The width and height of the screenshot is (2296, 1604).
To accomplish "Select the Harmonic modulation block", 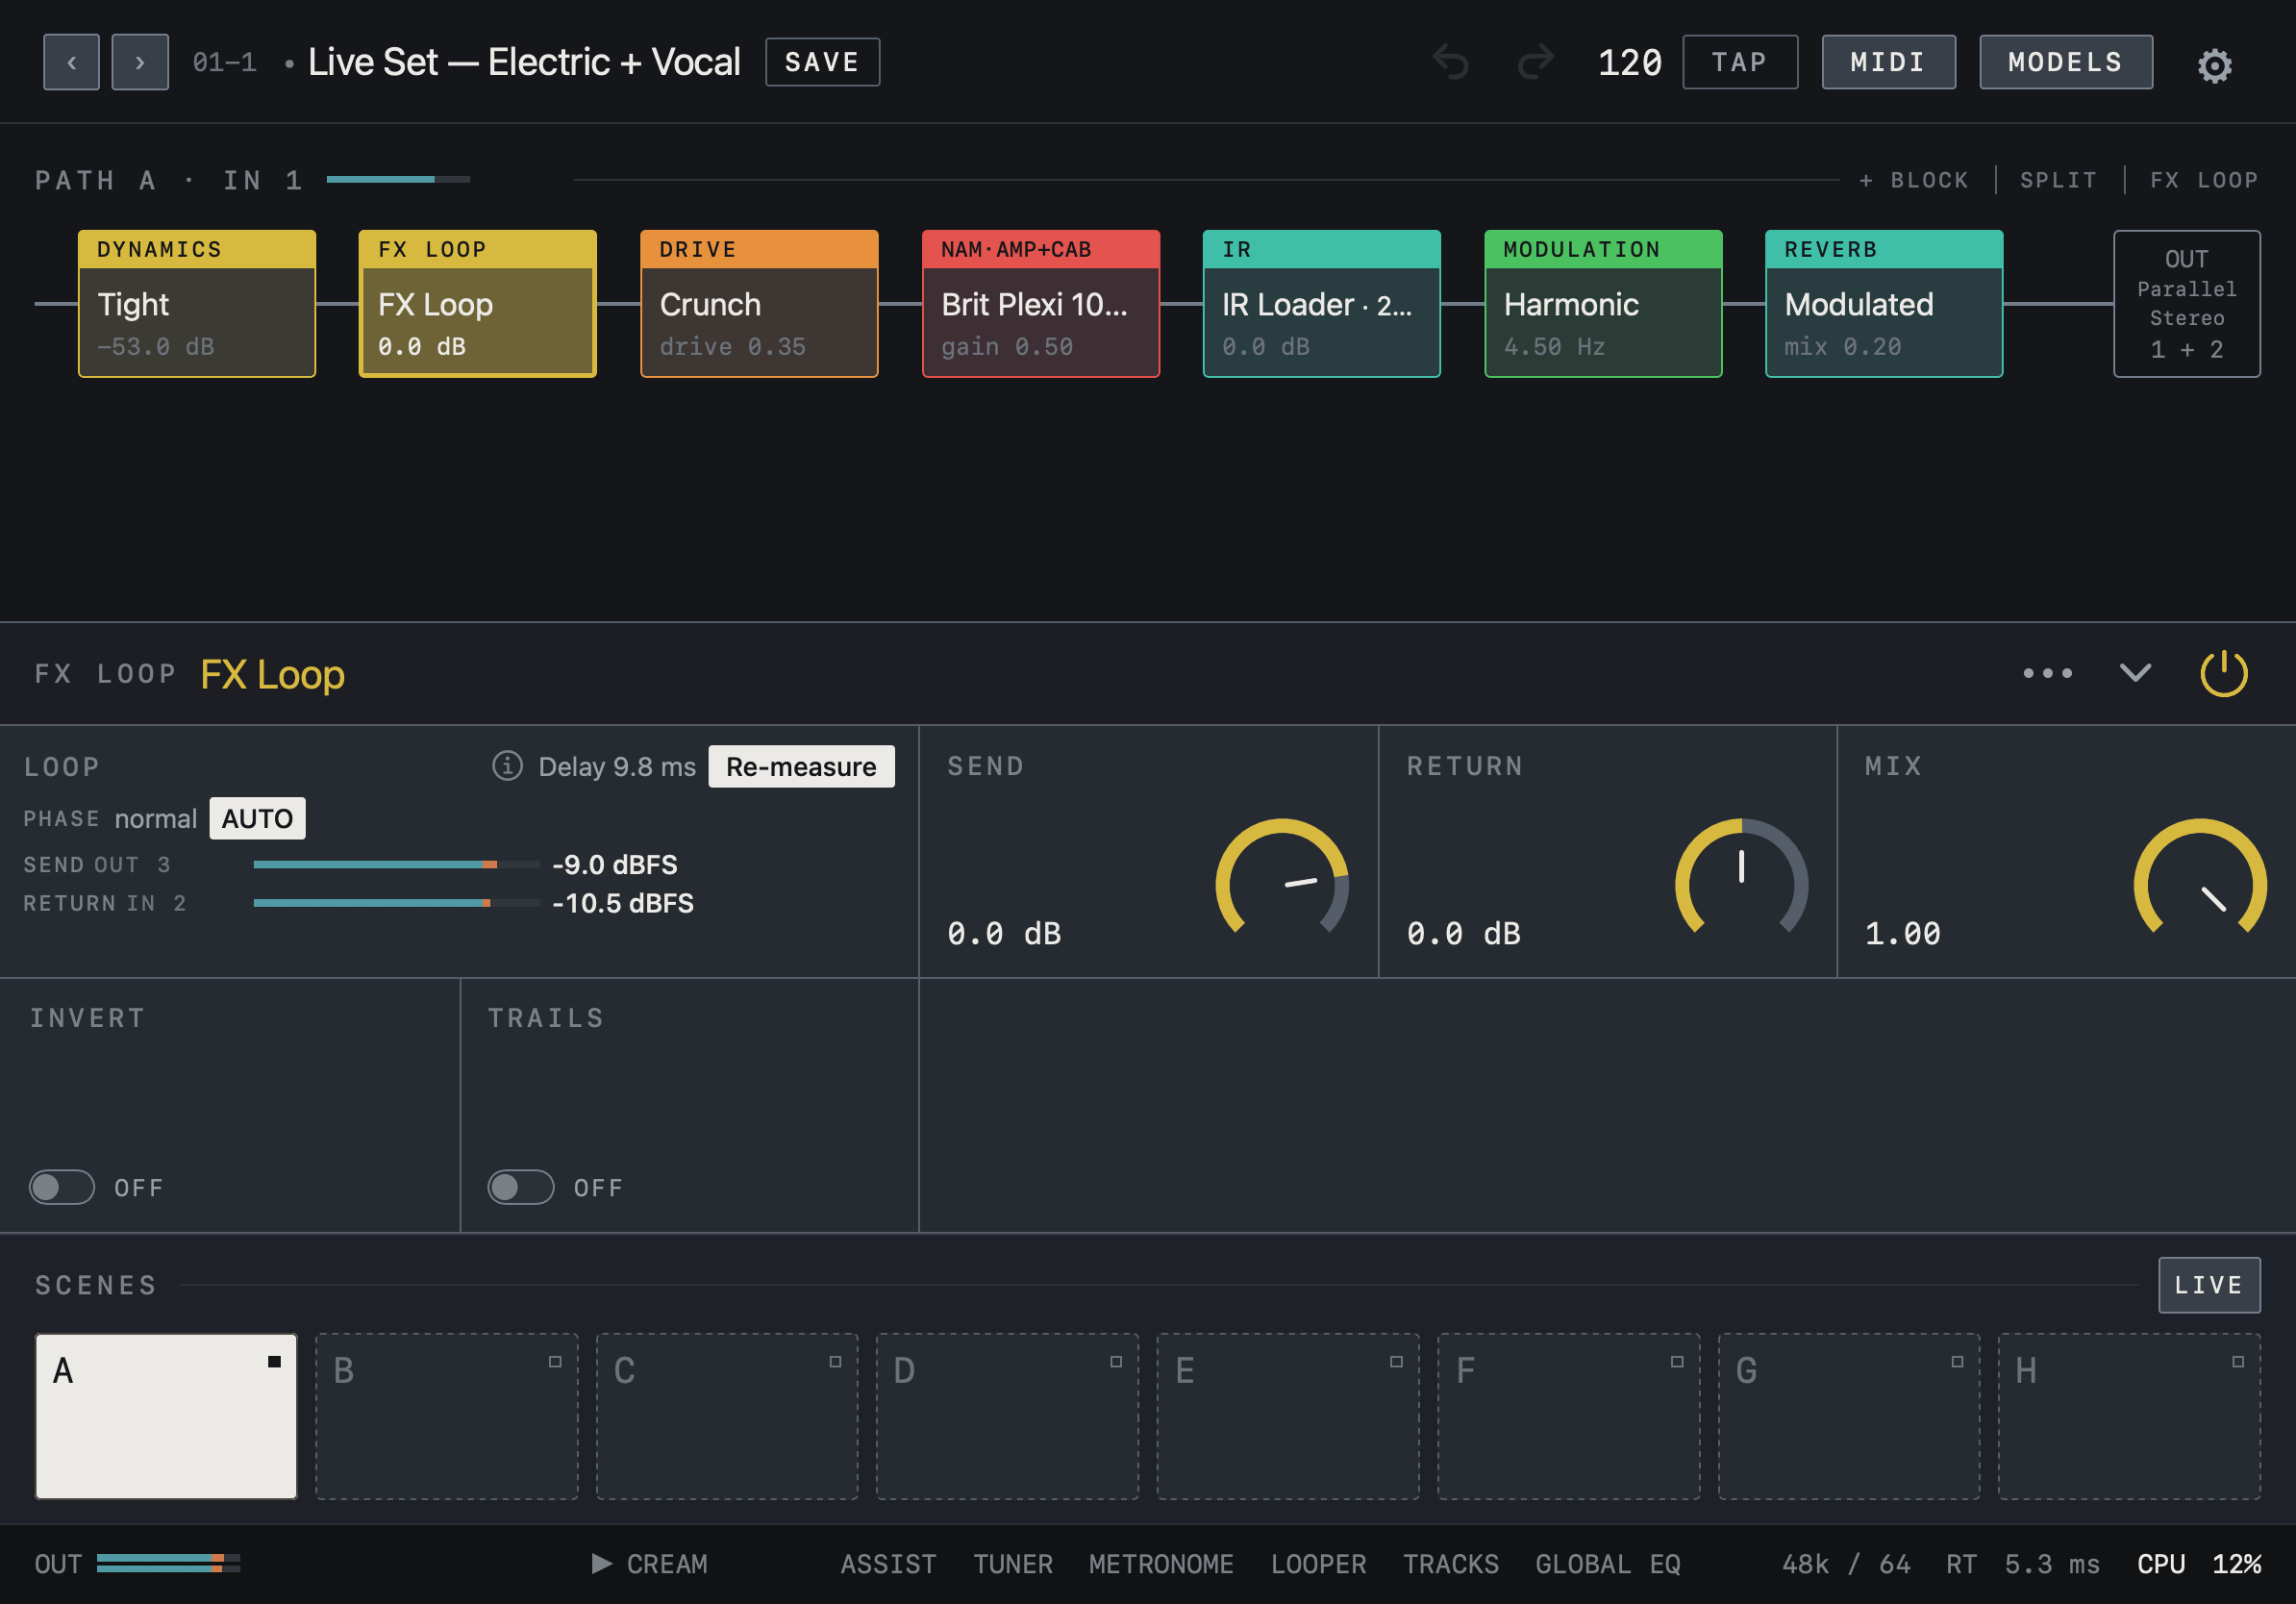I will 1603,304.
